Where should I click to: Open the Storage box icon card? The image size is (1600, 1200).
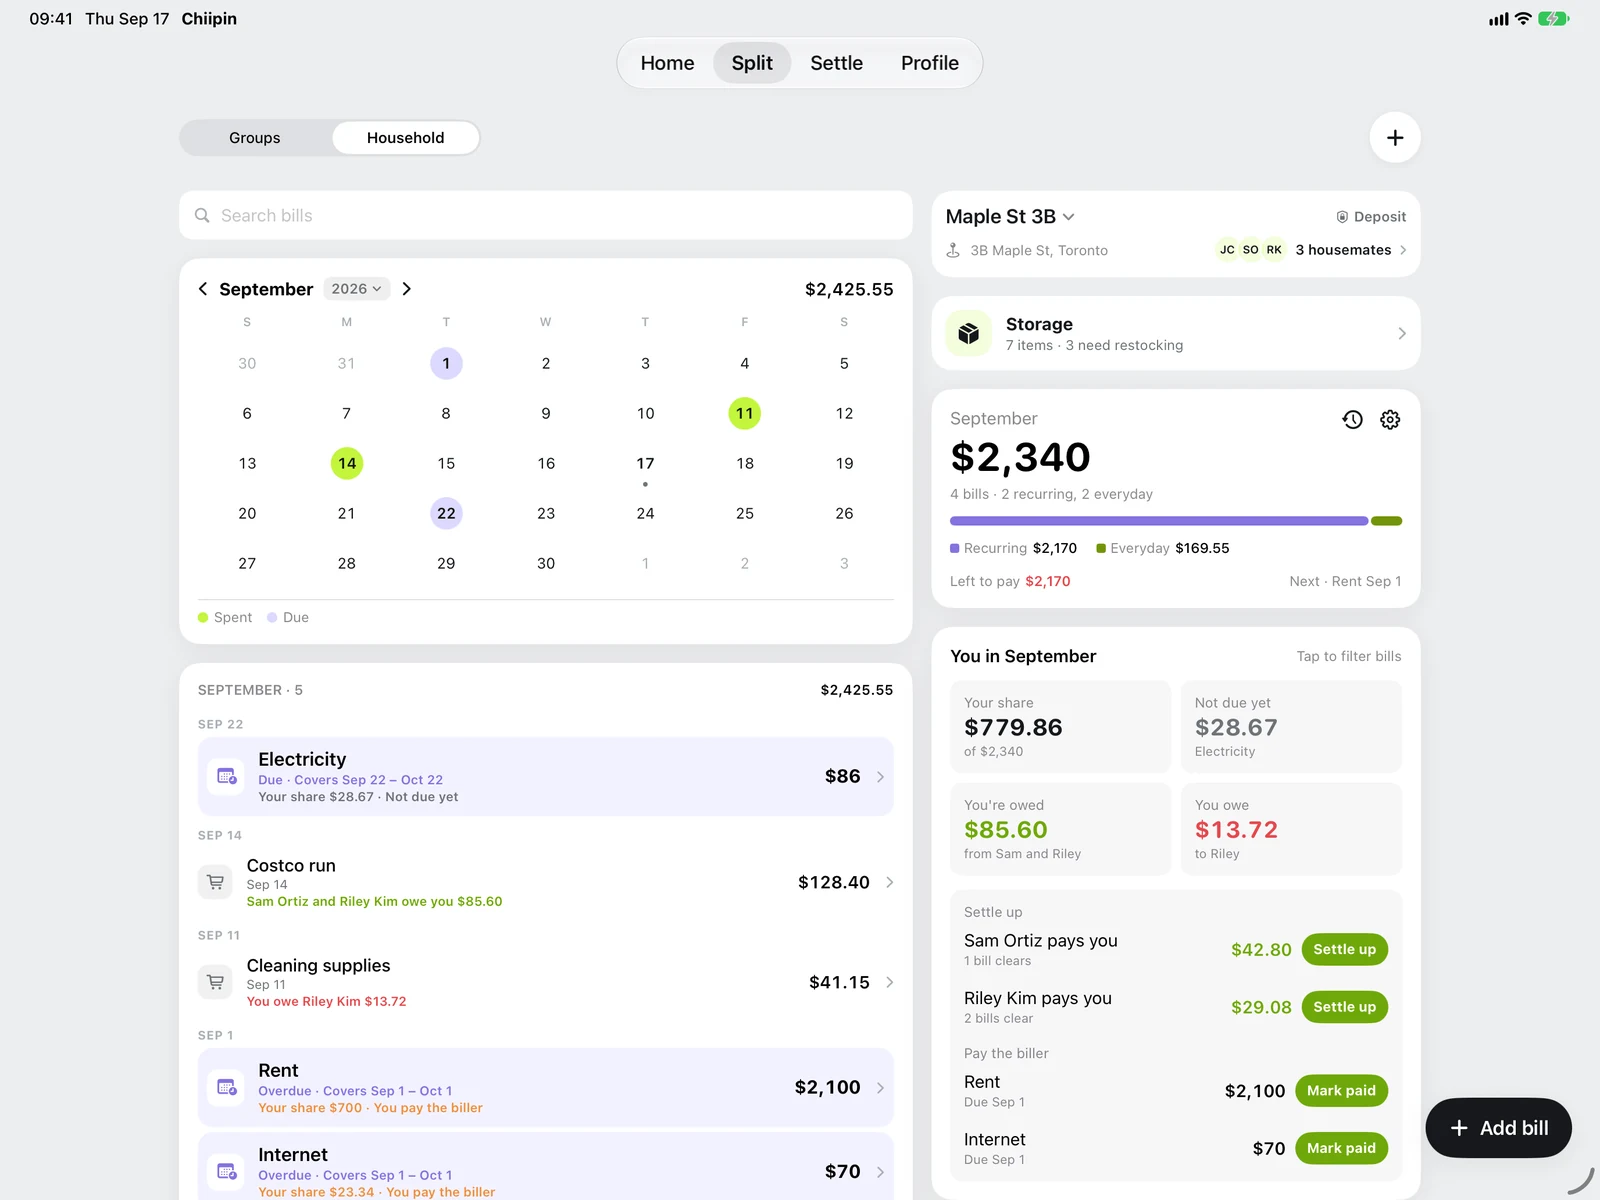968,333
